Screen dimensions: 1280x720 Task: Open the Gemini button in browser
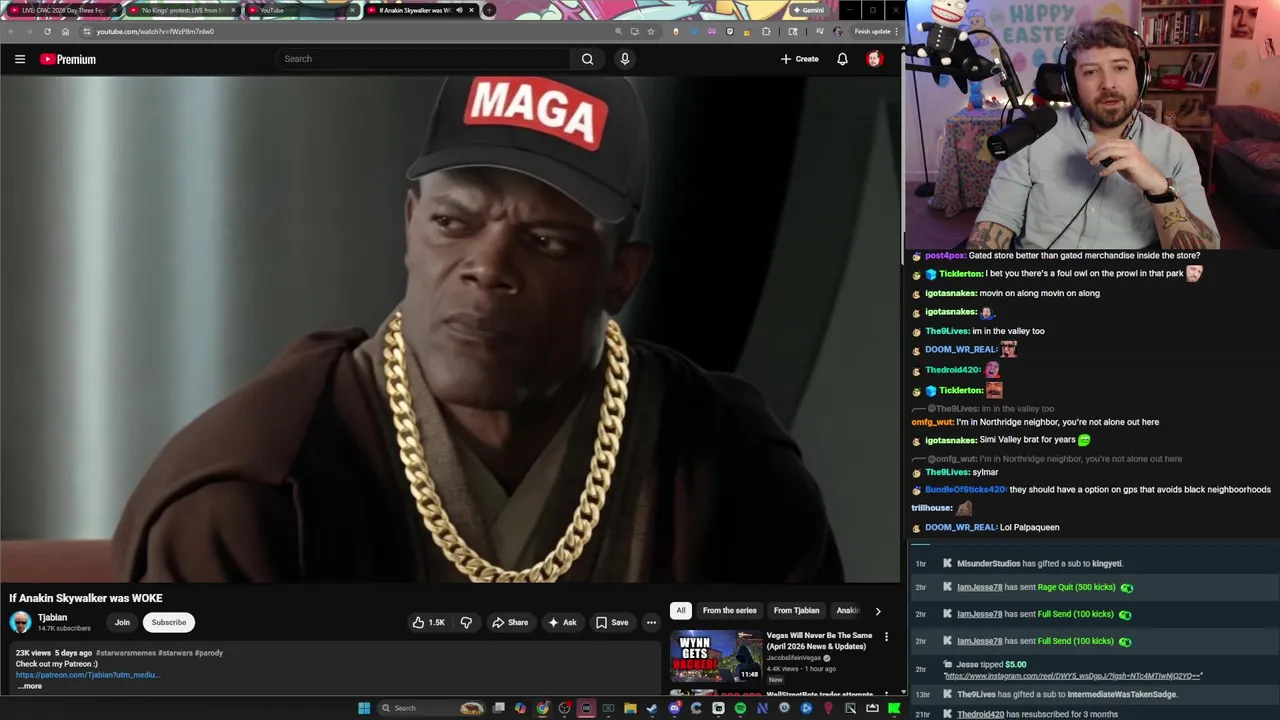coord(808,10)
